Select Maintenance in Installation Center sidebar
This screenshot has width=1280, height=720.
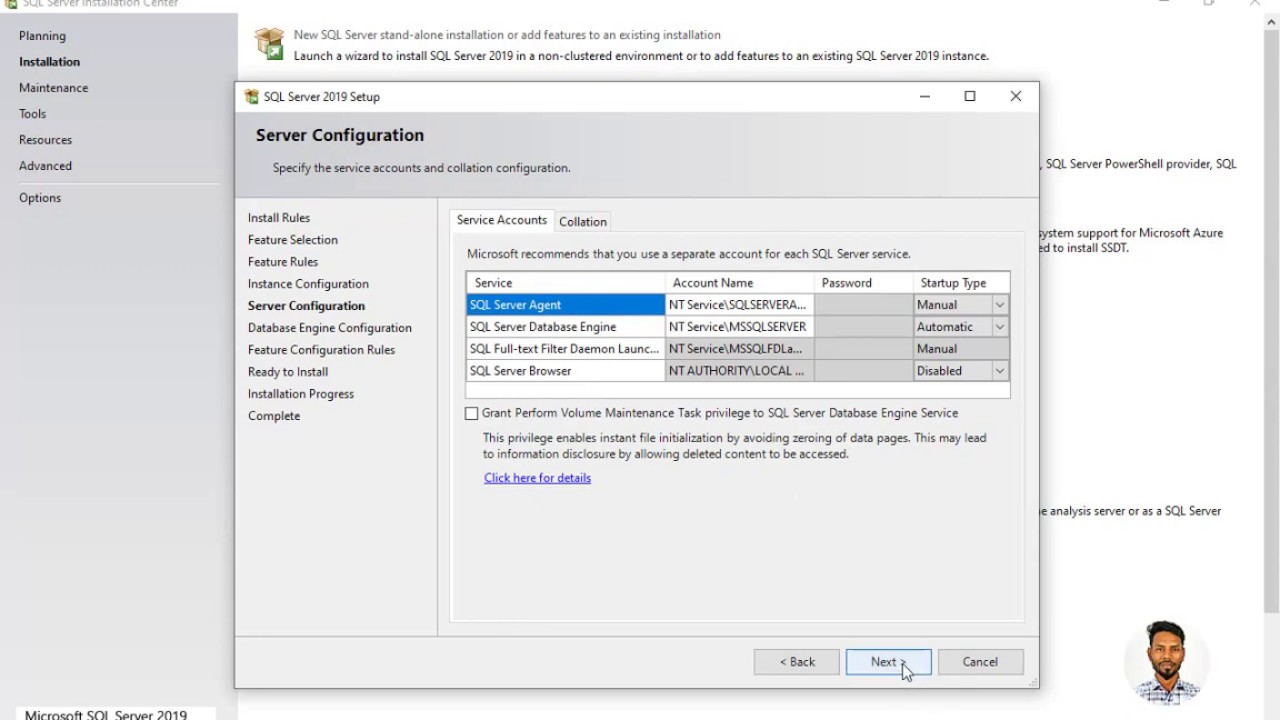[53, 88]
